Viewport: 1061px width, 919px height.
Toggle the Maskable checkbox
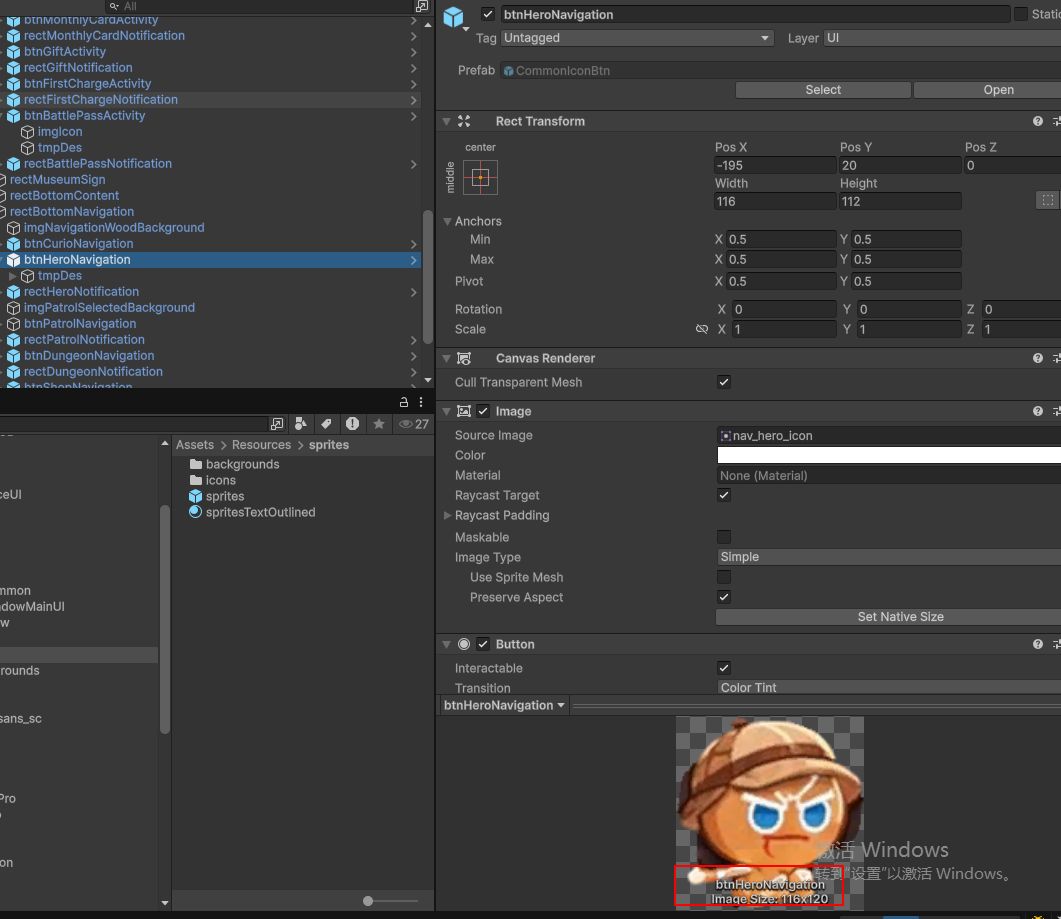point(723,537)
